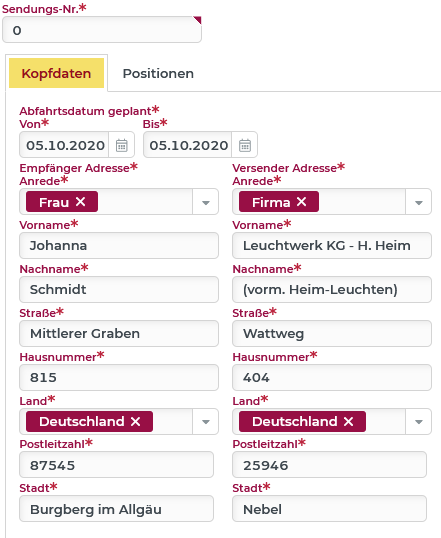Switch to the Positionen tab
The image size is (441, 538).
(158, 73)
